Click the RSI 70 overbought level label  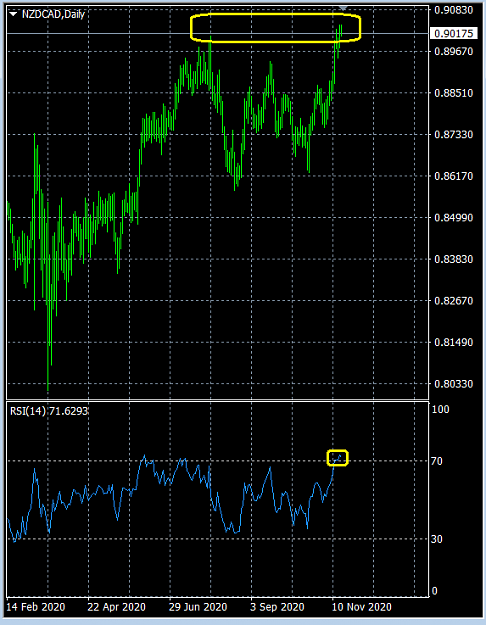point(437,461)
